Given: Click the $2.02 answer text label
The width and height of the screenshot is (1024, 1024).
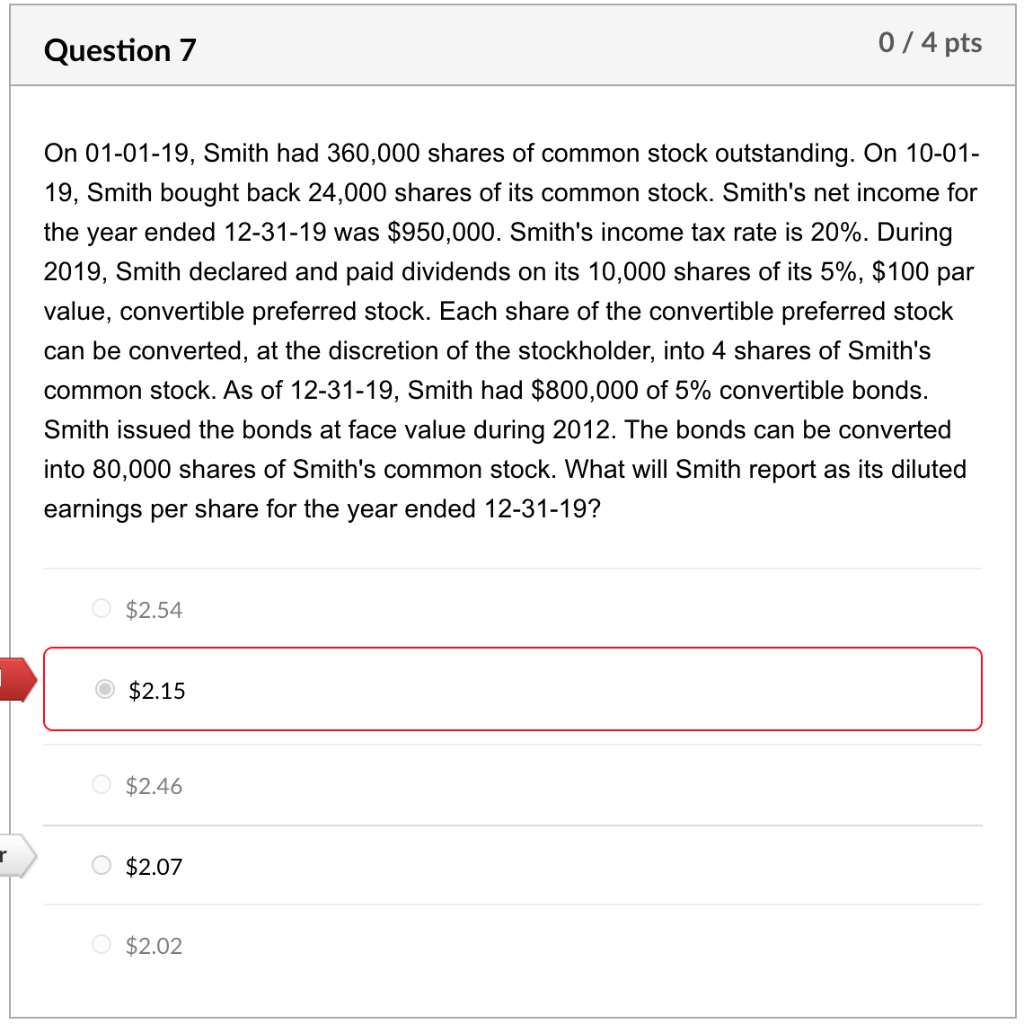Looking at the screenshot, I should point(153,945).
